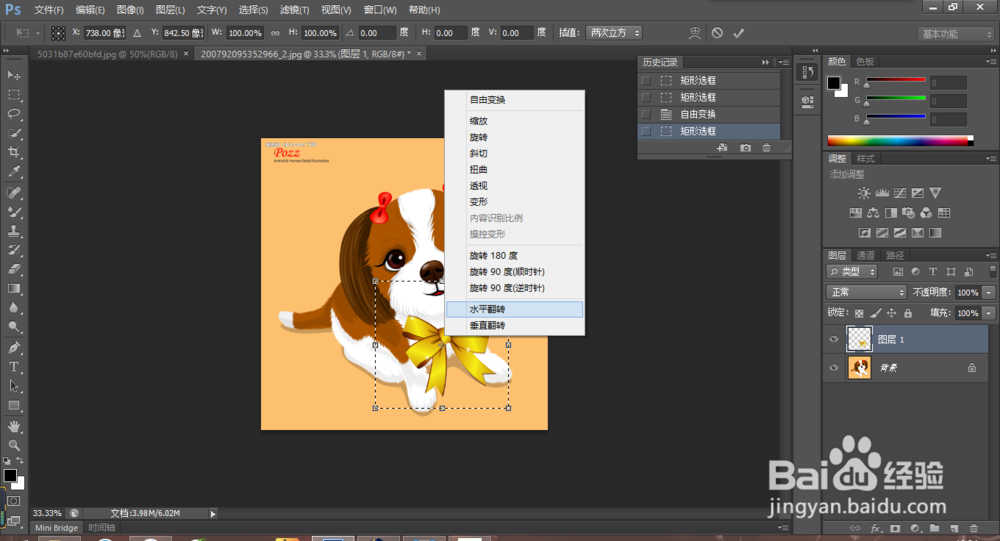
Task: Open blend mode dropdown 正常
Action: pyautogui.click(x=866, y=292)
